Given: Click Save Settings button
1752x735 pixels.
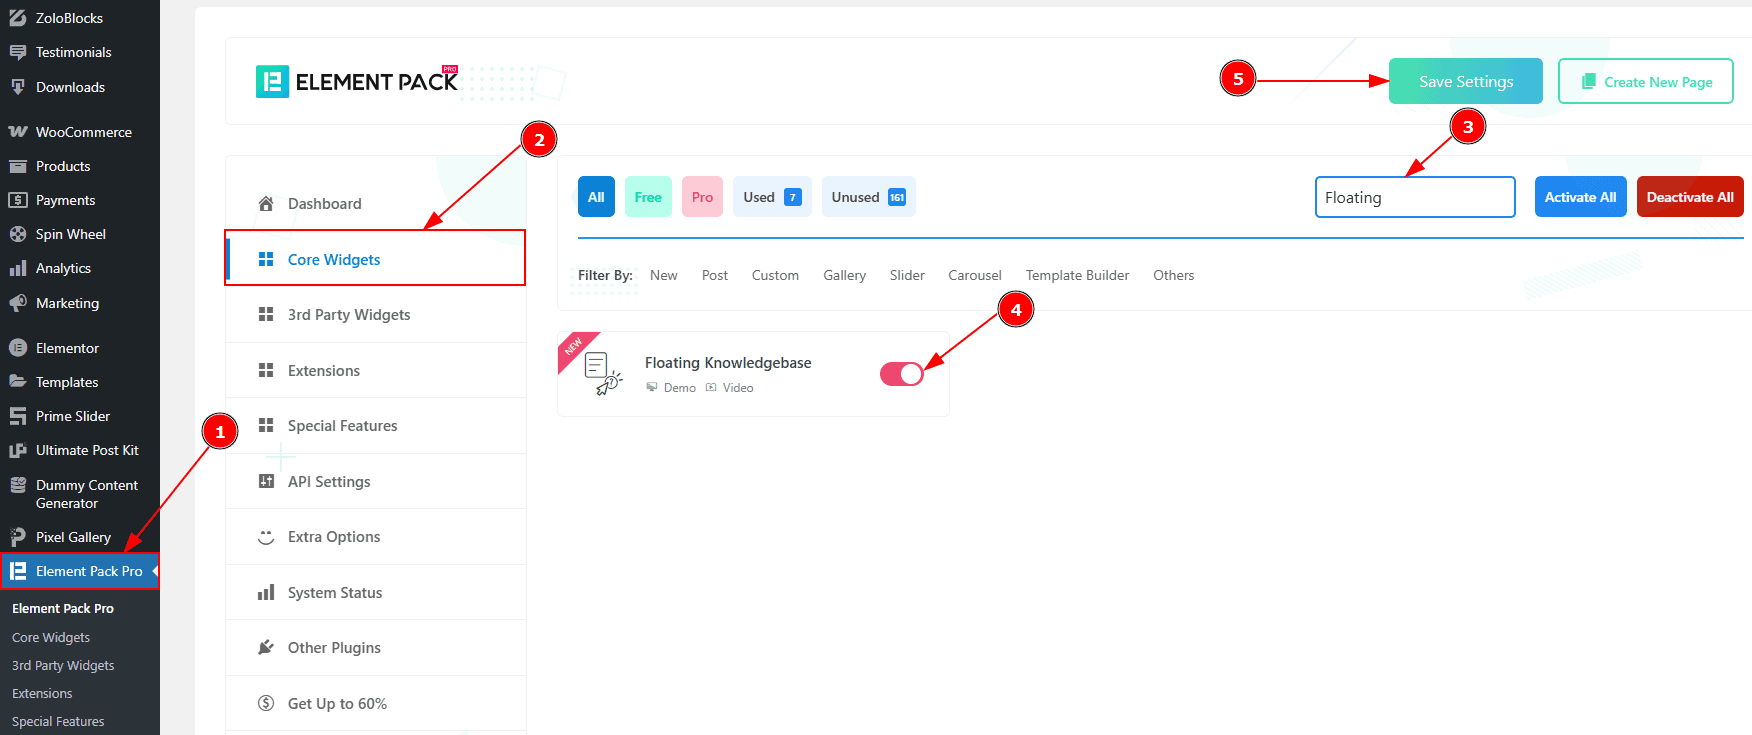Looking at the screenshot, I should pyautogui.click(x=1466, y=81).
